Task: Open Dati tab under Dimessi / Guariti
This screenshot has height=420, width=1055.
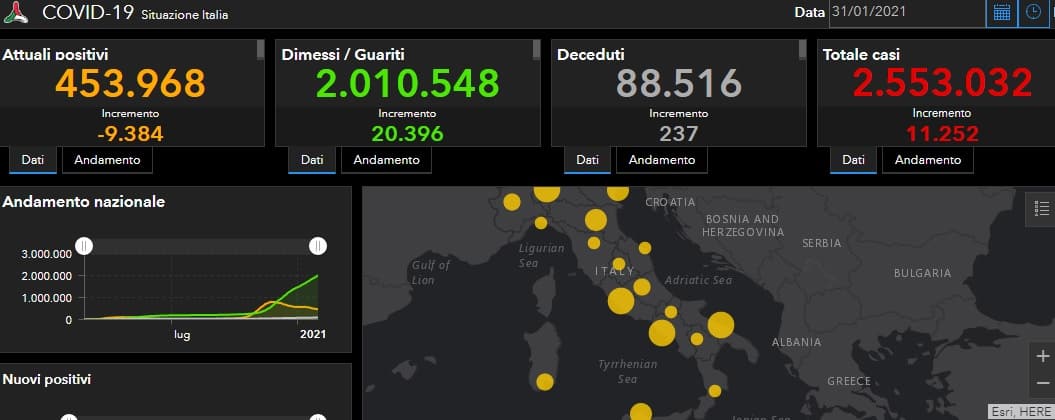Action: [x=312, y=160]
